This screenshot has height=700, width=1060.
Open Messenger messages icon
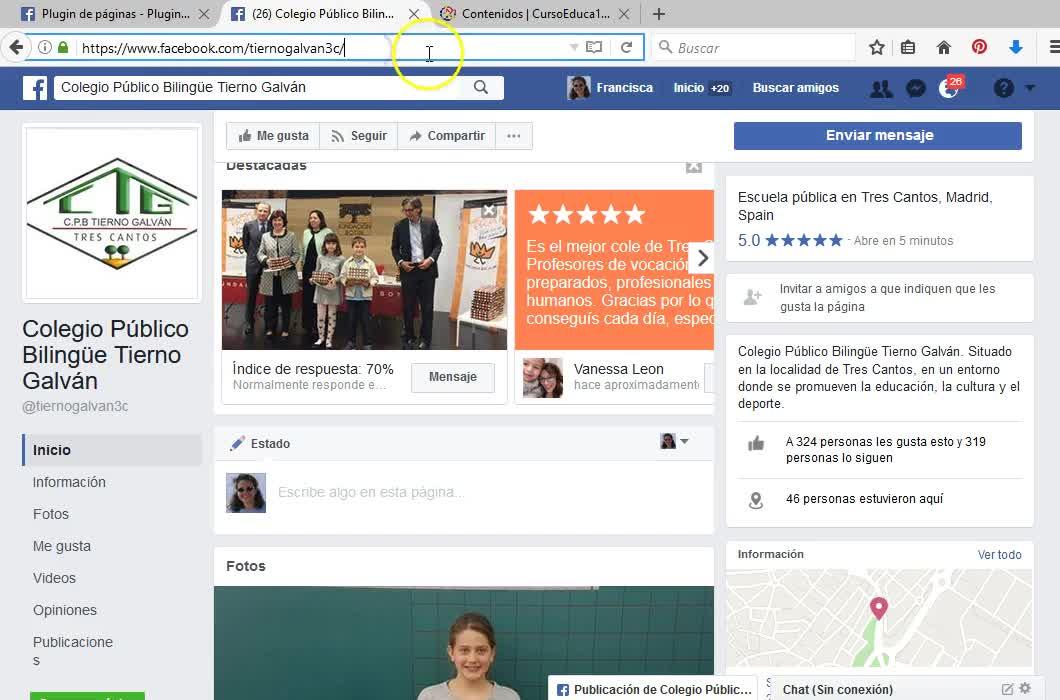(x=915, y=88)
